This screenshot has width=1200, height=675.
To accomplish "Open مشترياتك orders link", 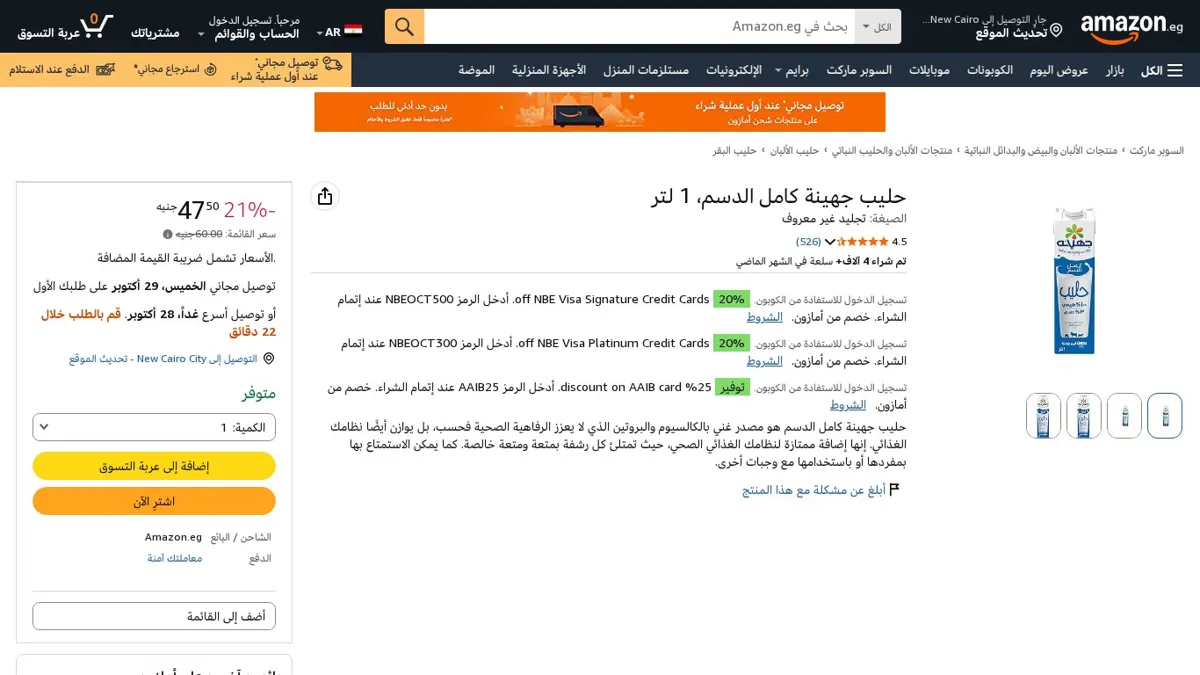I will 155,33.
